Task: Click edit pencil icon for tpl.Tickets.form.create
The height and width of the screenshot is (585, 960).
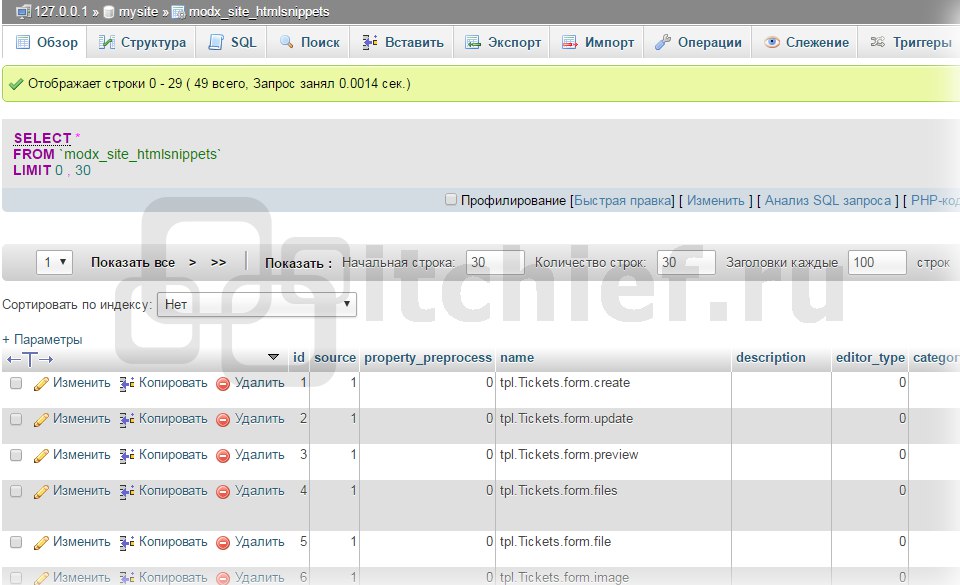Action: click(x=41, y=384)
